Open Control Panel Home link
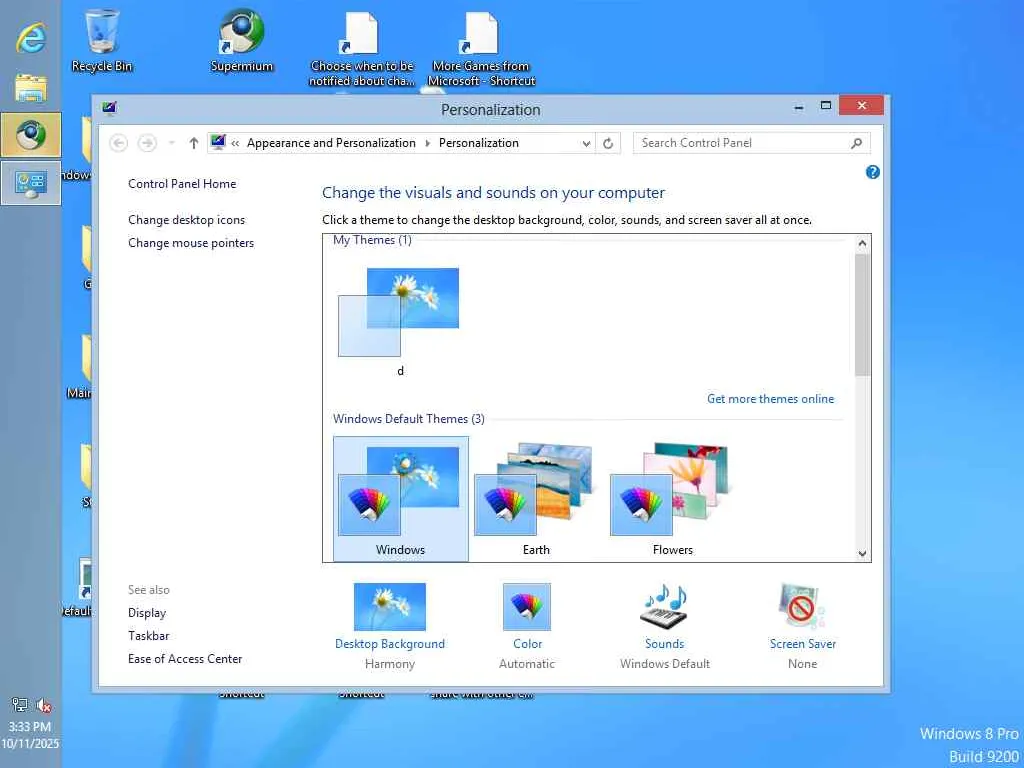1024x768 pixels. pos(182,184)
